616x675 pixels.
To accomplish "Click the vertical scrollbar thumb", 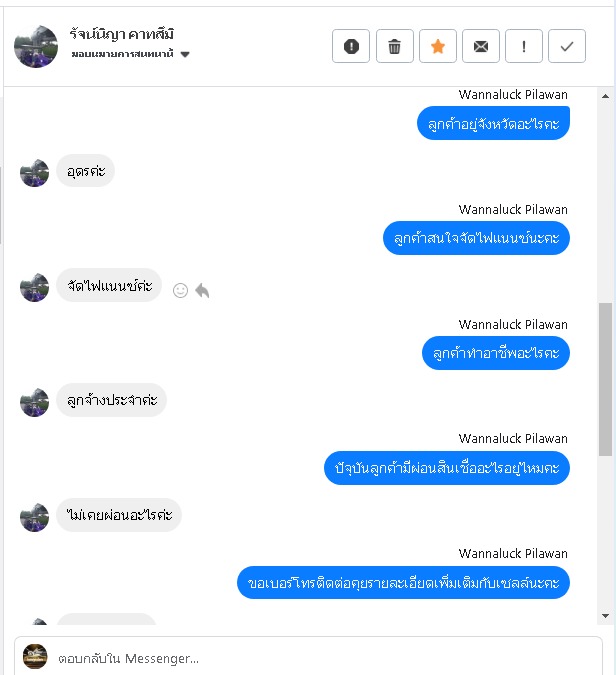I will click(605, 379).
